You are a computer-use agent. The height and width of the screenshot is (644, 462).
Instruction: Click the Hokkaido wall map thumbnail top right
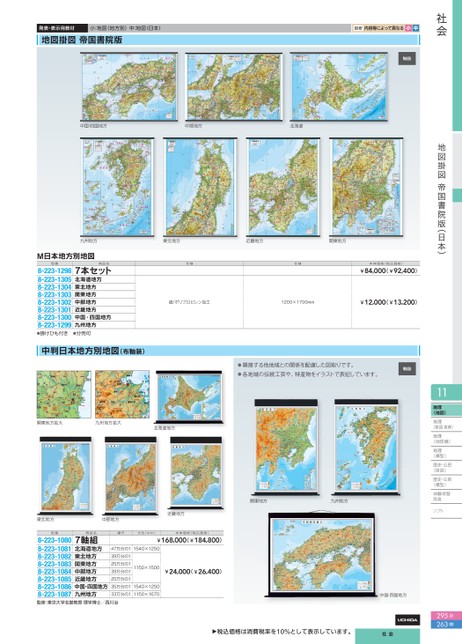pos(338,87)
